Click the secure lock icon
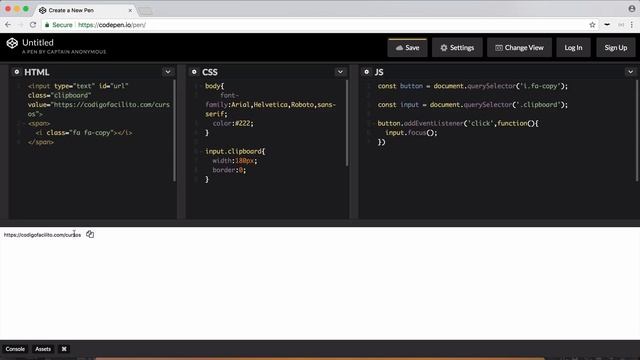 pos(47,25)
